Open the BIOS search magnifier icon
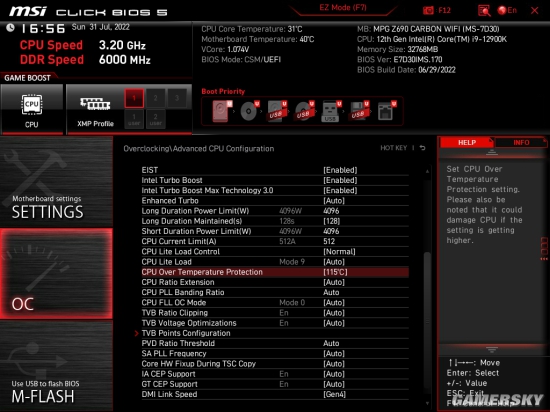The image size is (550, 412). point(484,11)
